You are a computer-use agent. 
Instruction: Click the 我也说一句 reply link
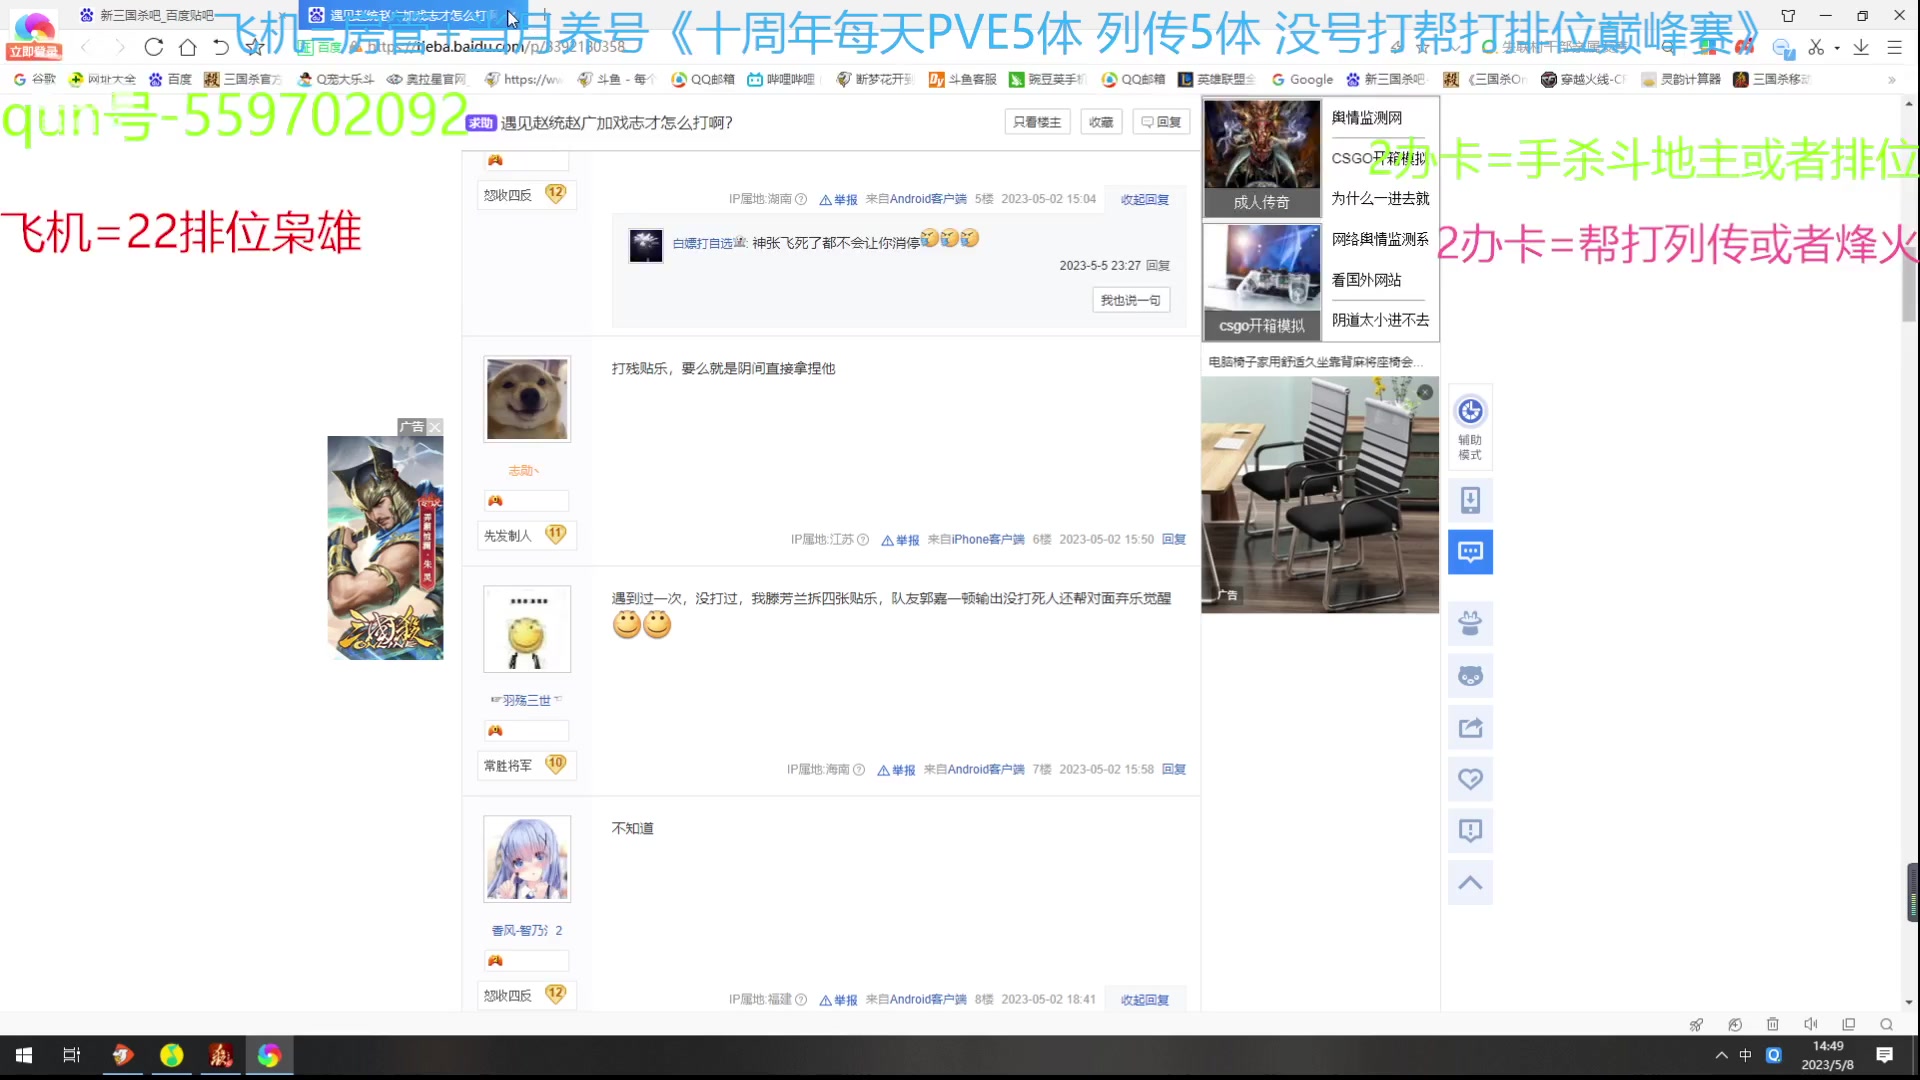[x=1131, y=299]
